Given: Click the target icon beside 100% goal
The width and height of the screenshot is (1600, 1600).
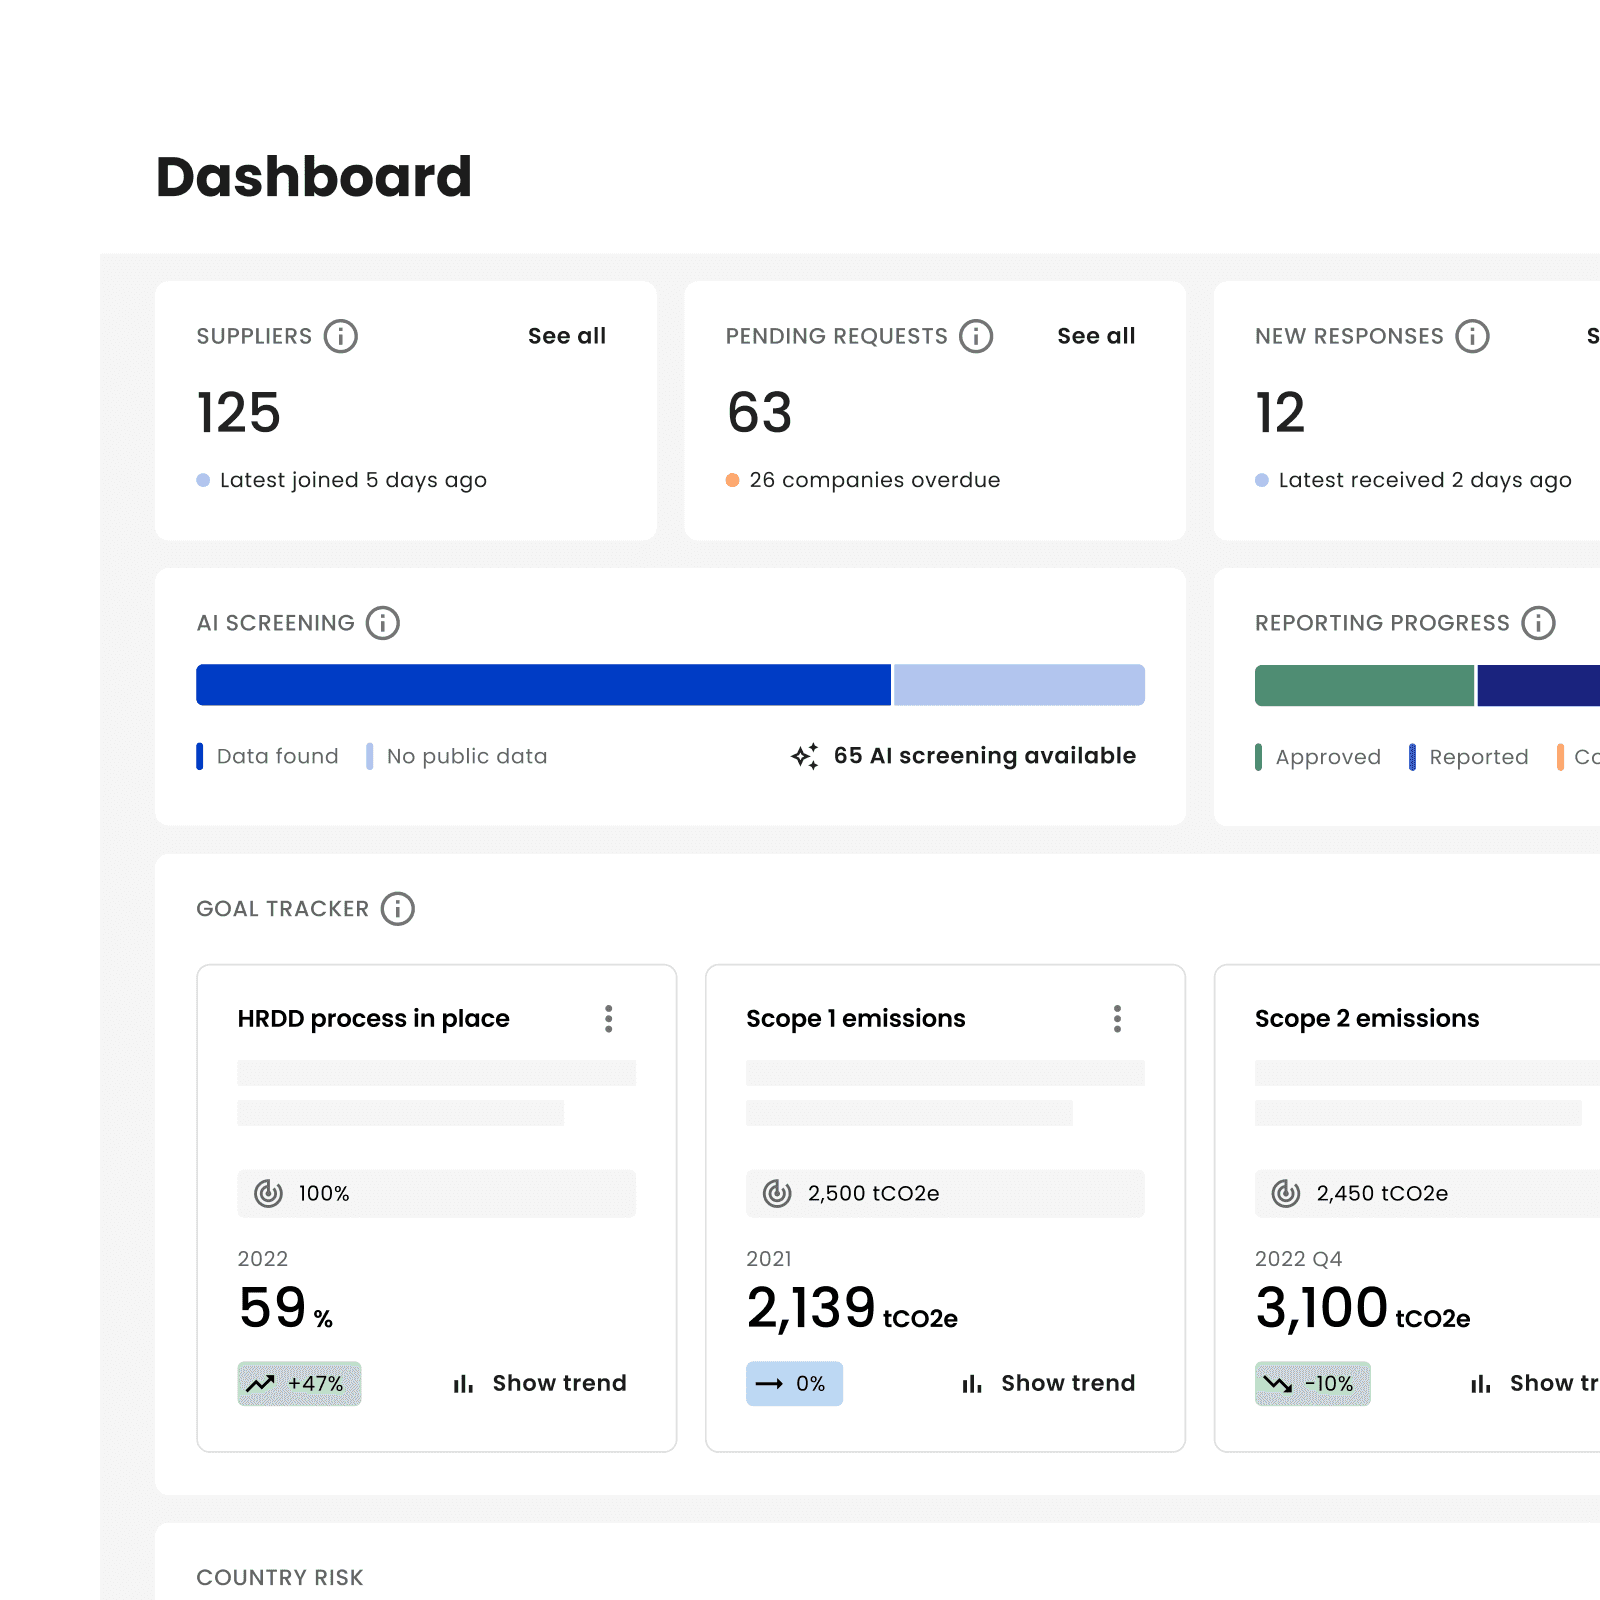Looking at the screenshot, I should point(267,1193).
